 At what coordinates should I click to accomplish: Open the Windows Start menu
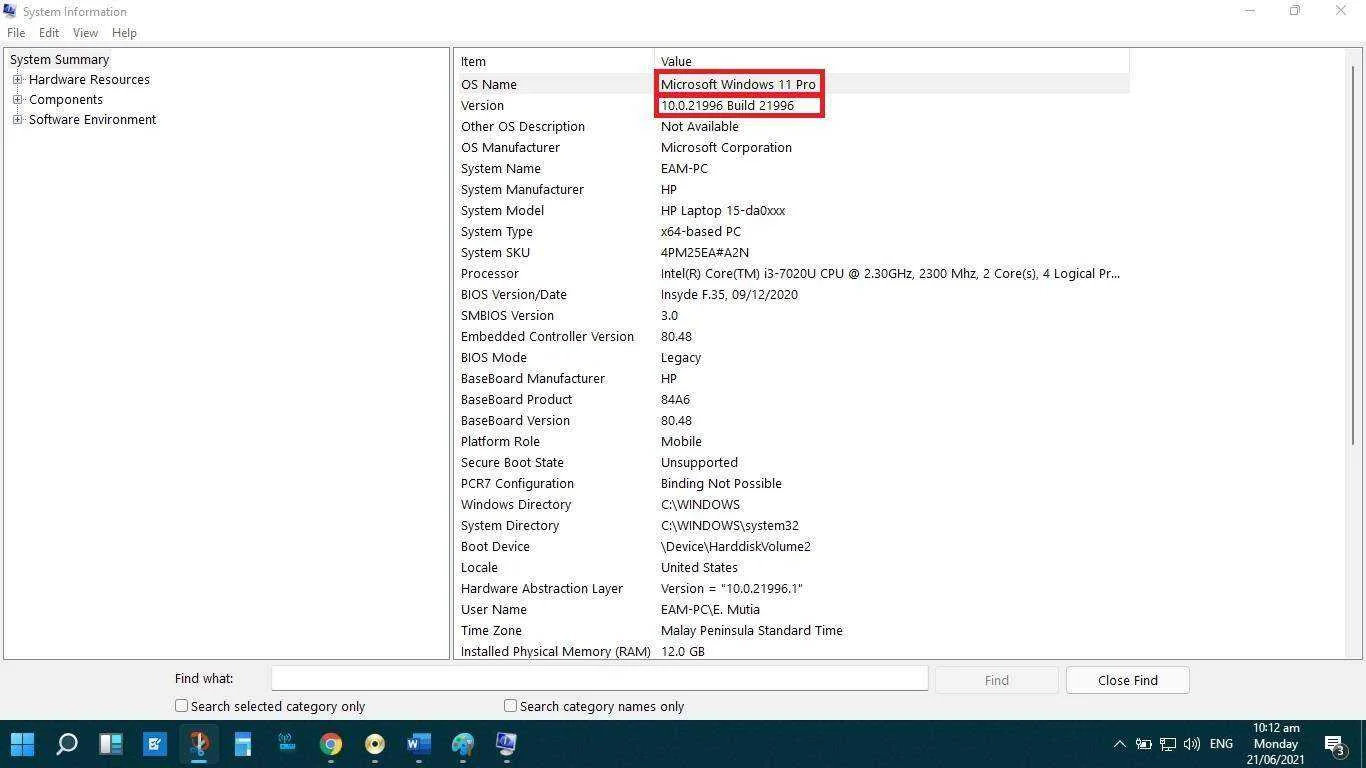click(x=22, y=744)
